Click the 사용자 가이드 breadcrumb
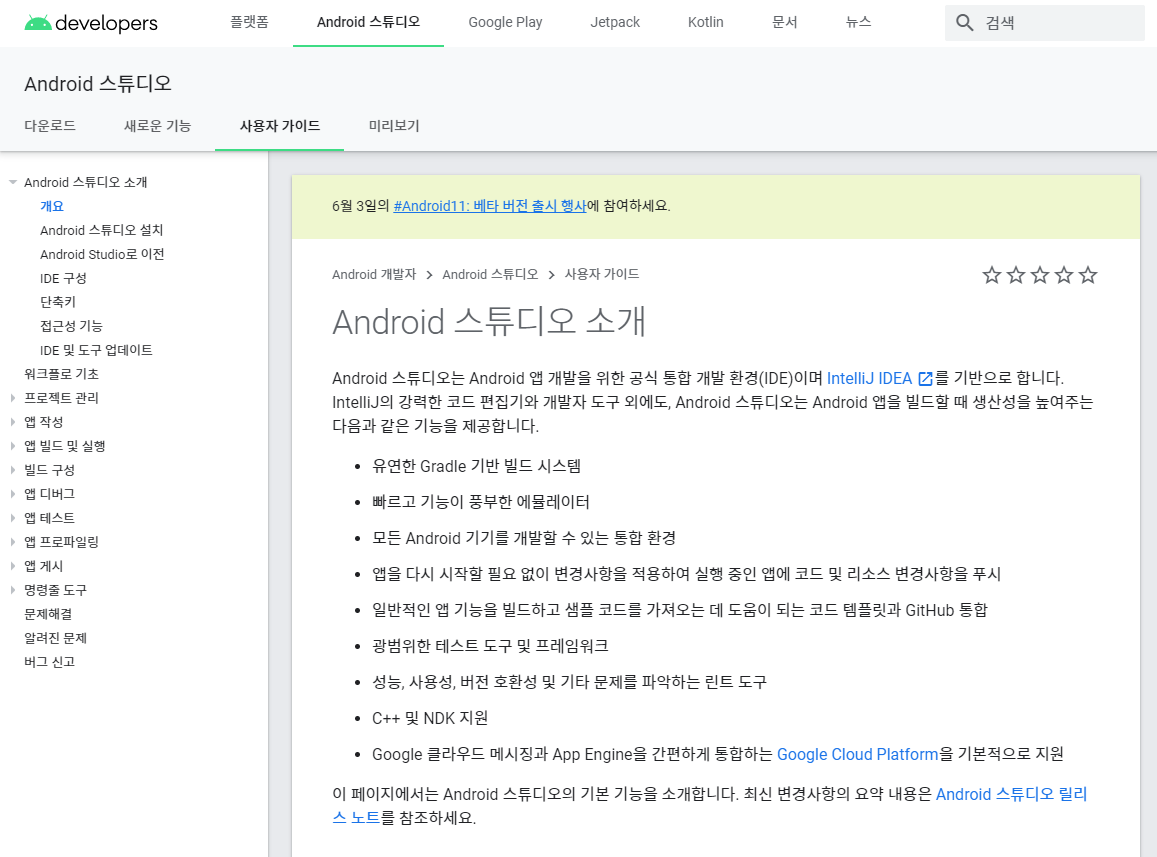 coord(601,275)
